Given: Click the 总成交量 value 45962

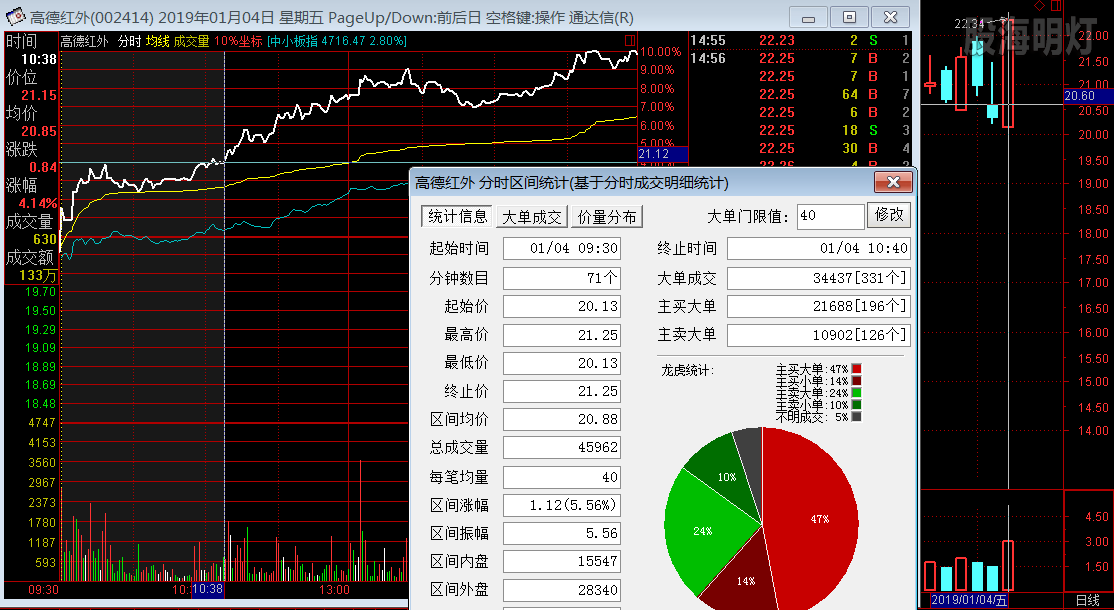Looking at the screenshot, I should [562, 448].
